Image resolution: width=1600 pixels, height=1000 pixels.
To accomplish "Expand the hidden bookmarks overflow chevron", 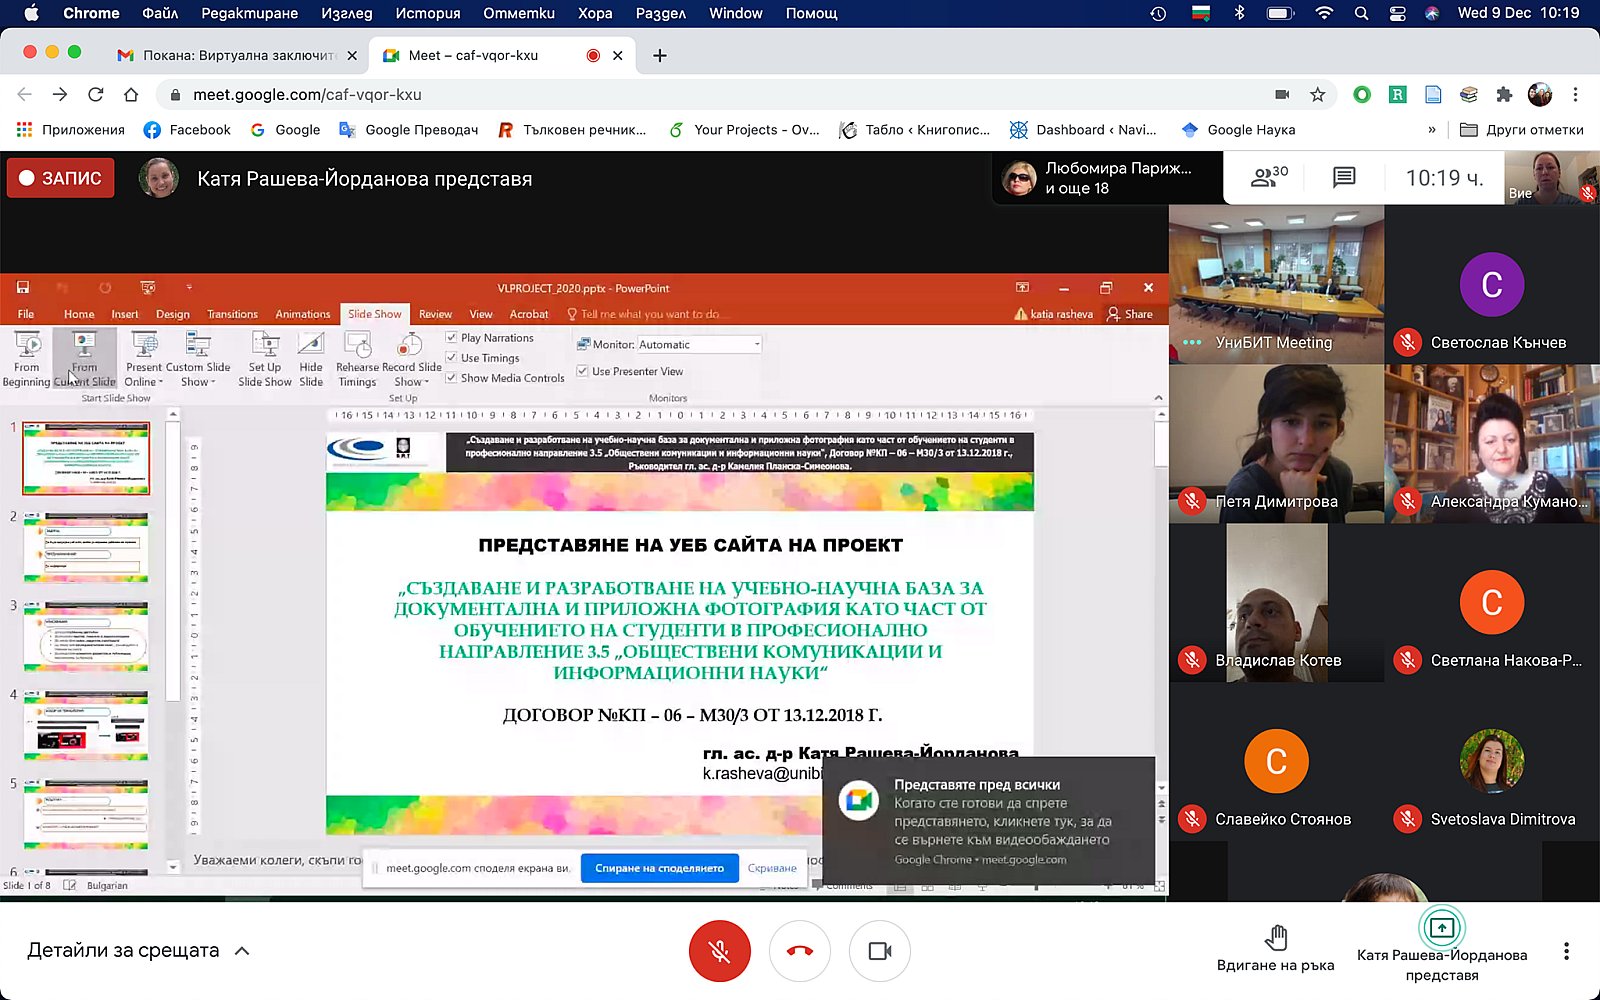I will (x=1432, y=130).
